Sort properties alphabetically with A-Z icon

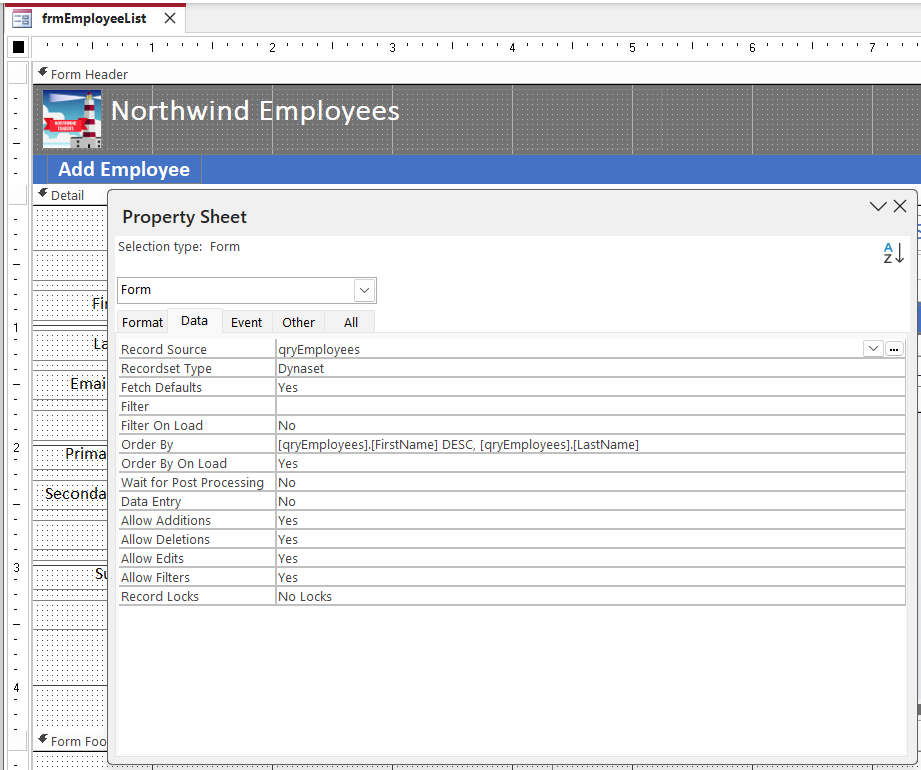(893, 253)
